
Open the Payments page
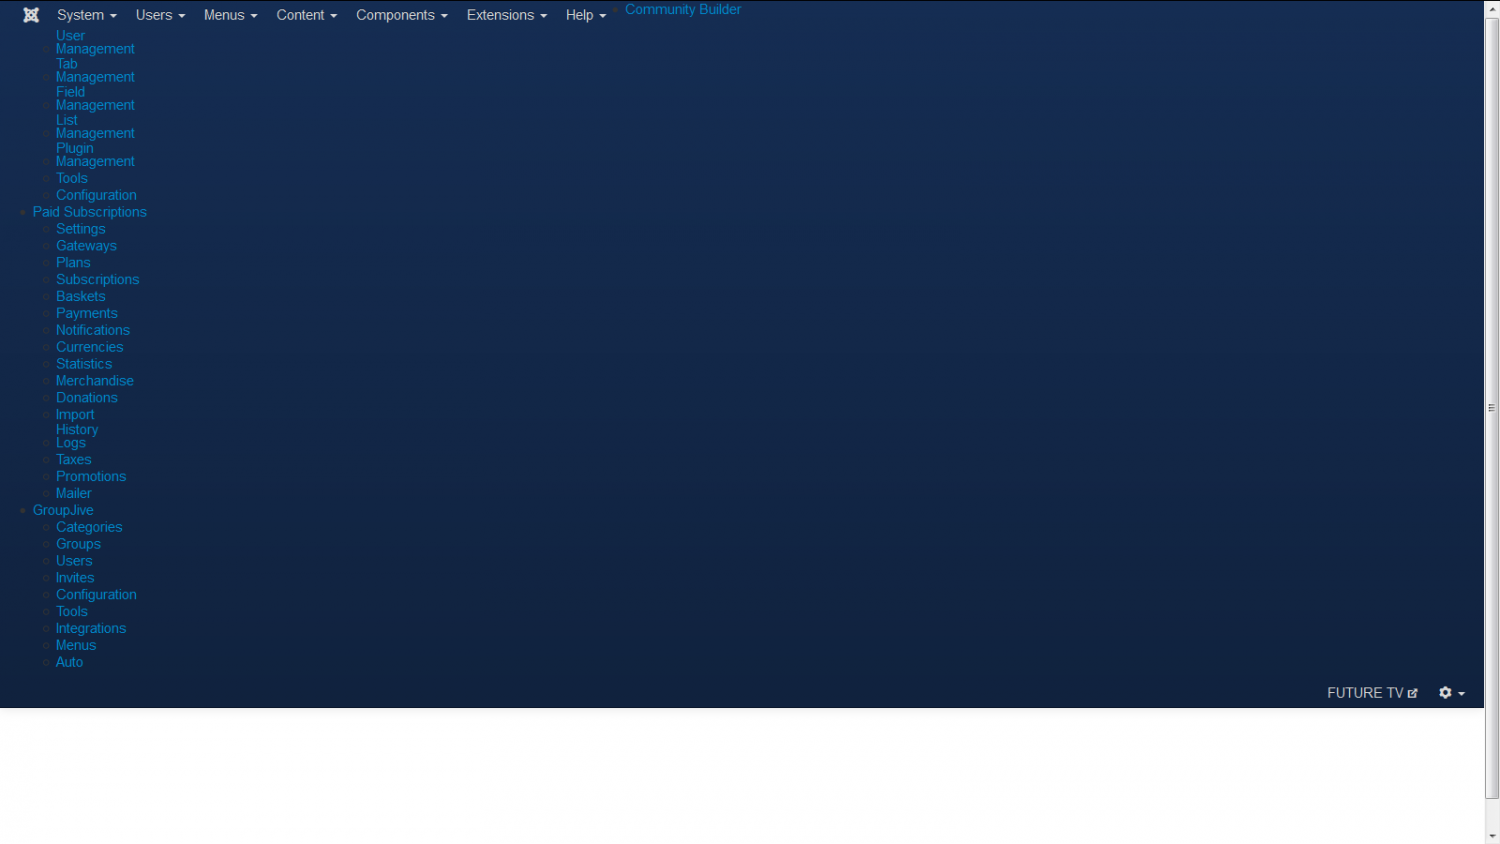(87, 314)
